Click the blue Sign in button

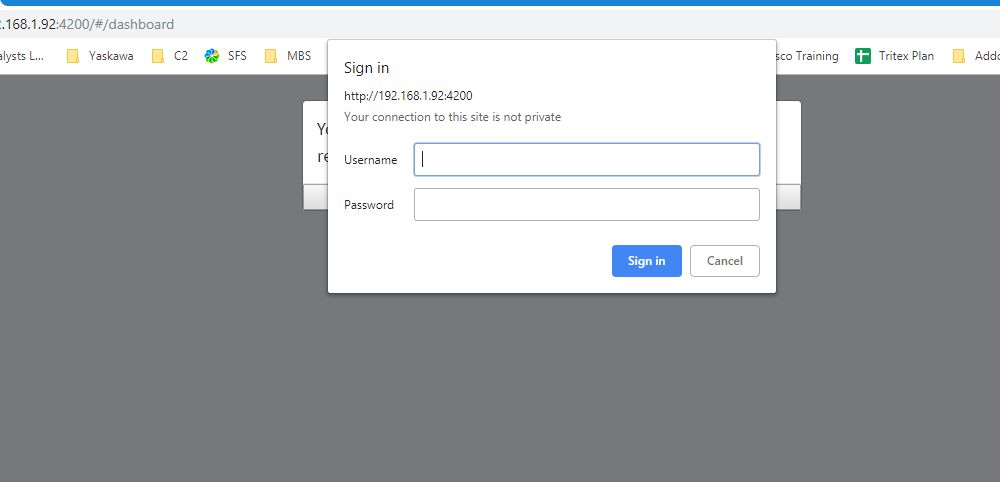647,261
